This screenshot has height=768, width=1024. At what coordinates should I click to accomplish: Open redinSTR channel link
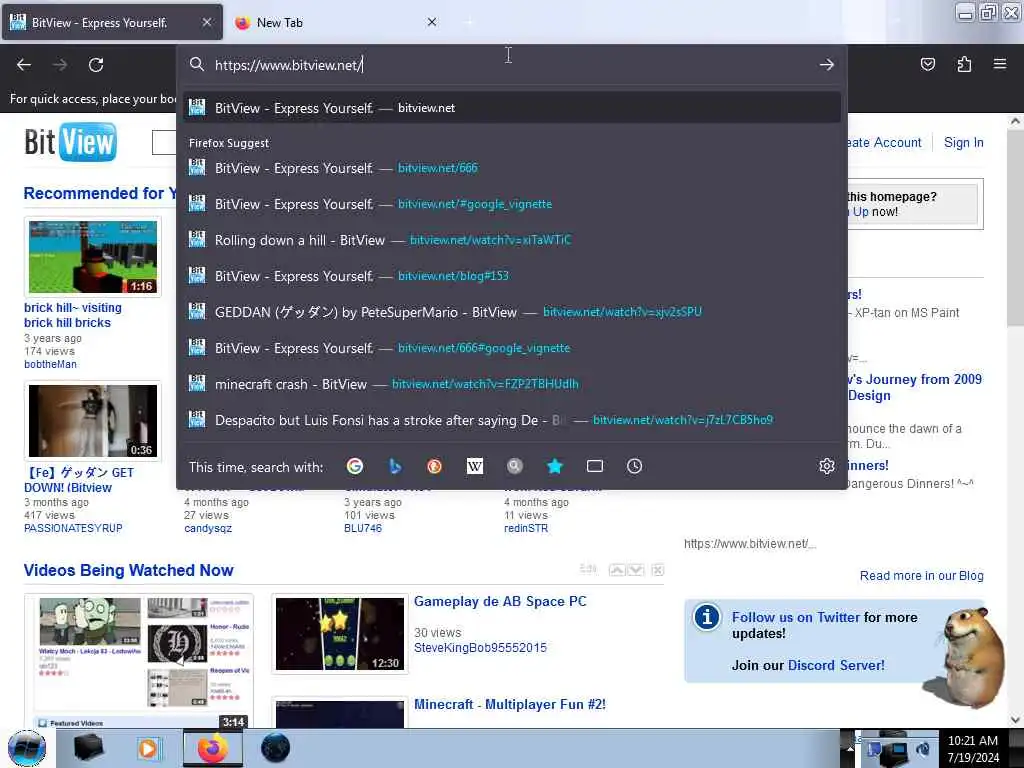[526, 528]
